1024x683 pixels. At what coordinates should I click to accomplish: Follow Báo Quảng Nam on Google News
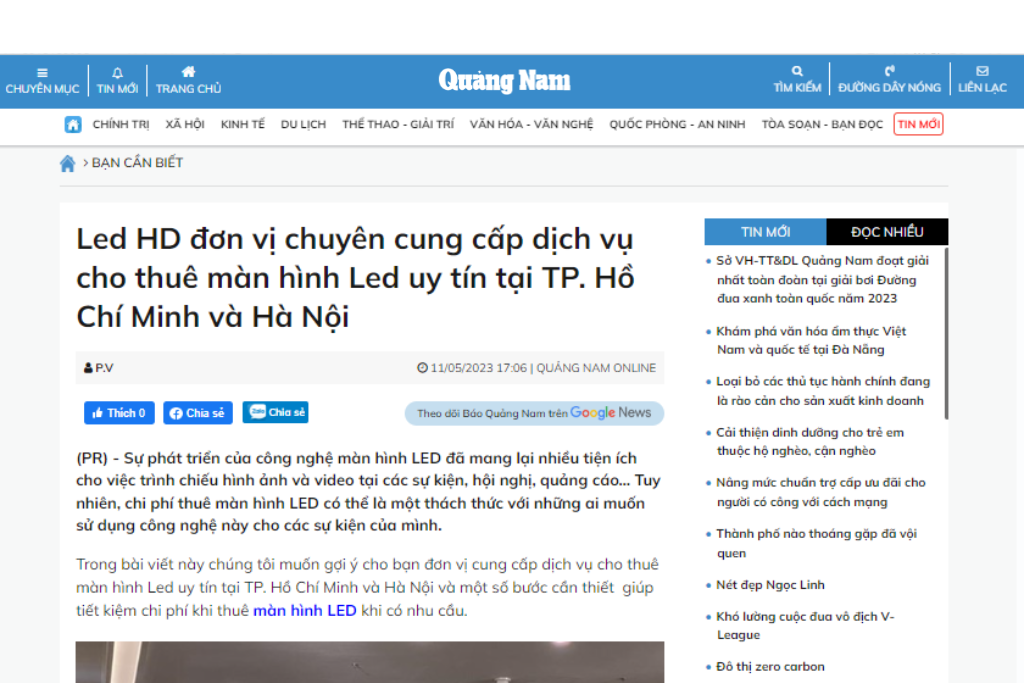pos(534,413)
